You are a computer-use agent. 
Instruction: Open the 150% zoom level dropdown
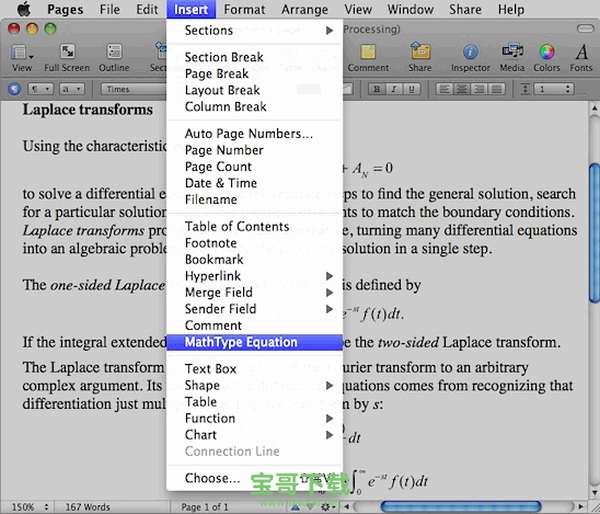click(x=28, y=507)
